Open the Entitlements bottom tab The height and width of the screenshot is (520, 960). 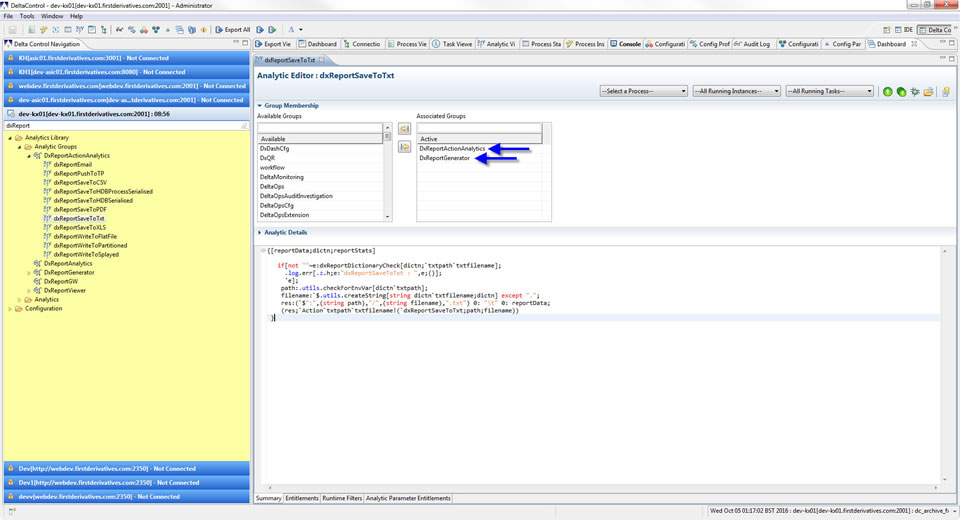pos(302,499)
